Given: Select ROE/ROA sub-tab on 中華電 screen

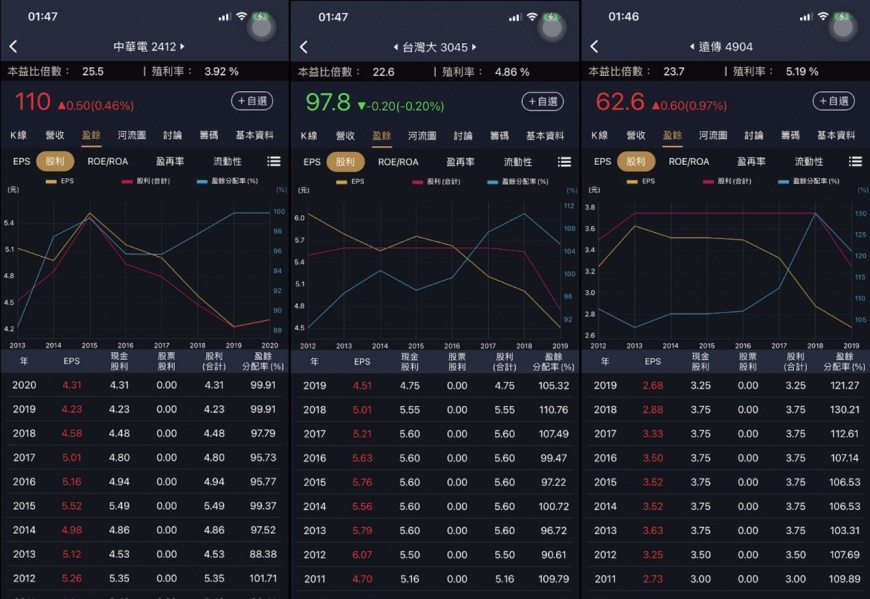Looking at the screenshot, I should 108,161.
